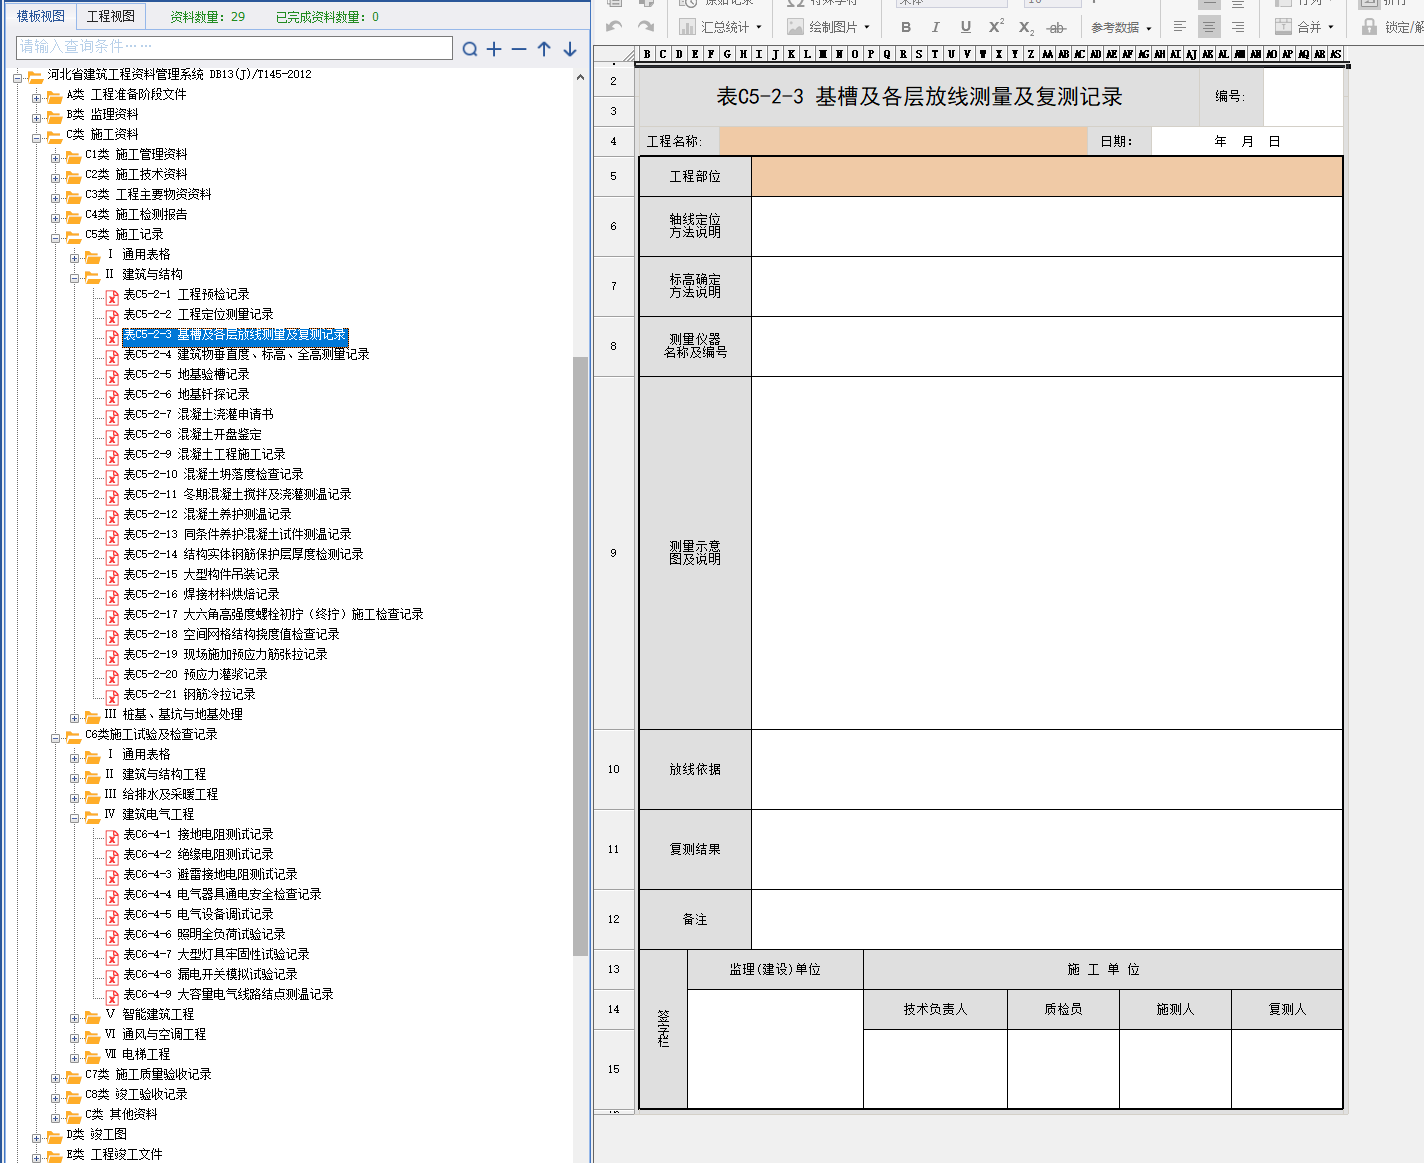Toggle subscript X₂ formatting
This screenshot has width=1424, height=1163.
(1026, 28)
